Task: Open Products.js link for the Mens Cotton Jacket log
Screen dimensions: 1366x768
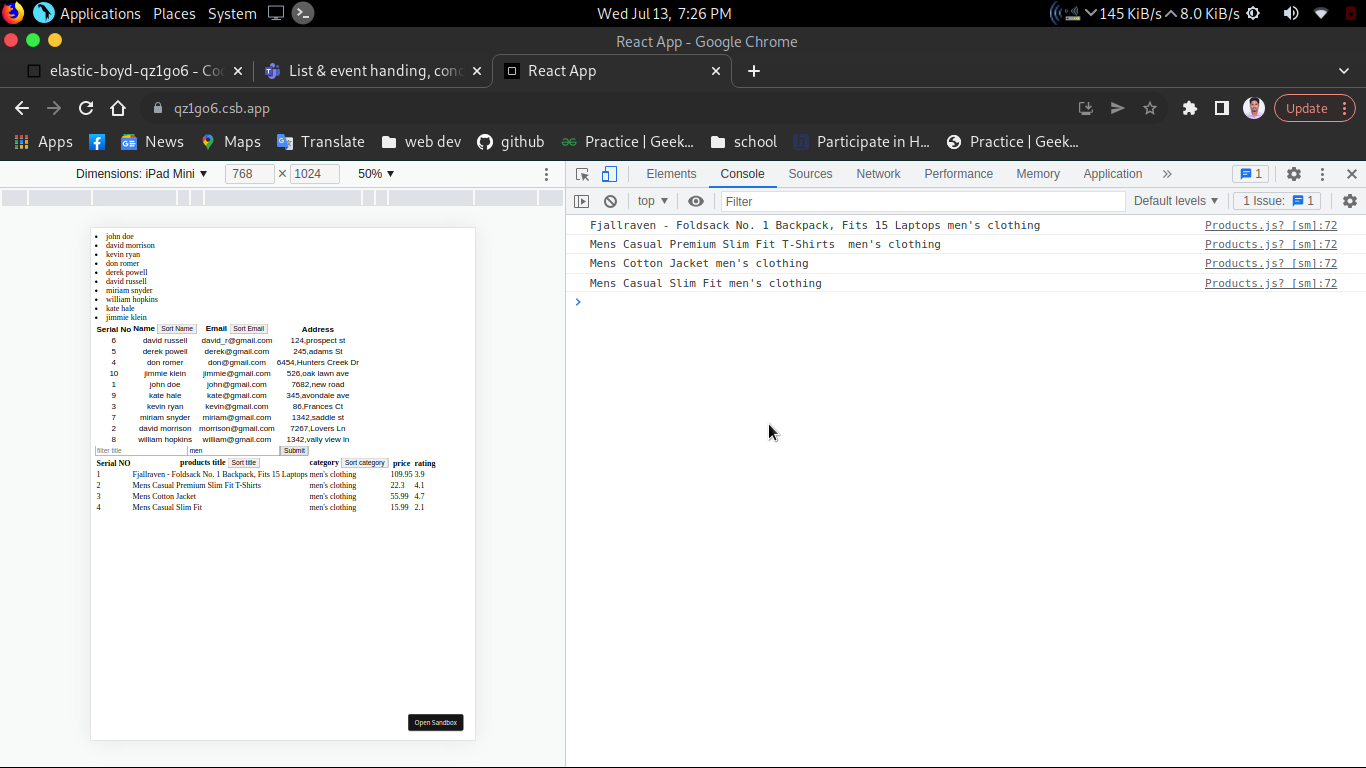Action: (1271, 264)
